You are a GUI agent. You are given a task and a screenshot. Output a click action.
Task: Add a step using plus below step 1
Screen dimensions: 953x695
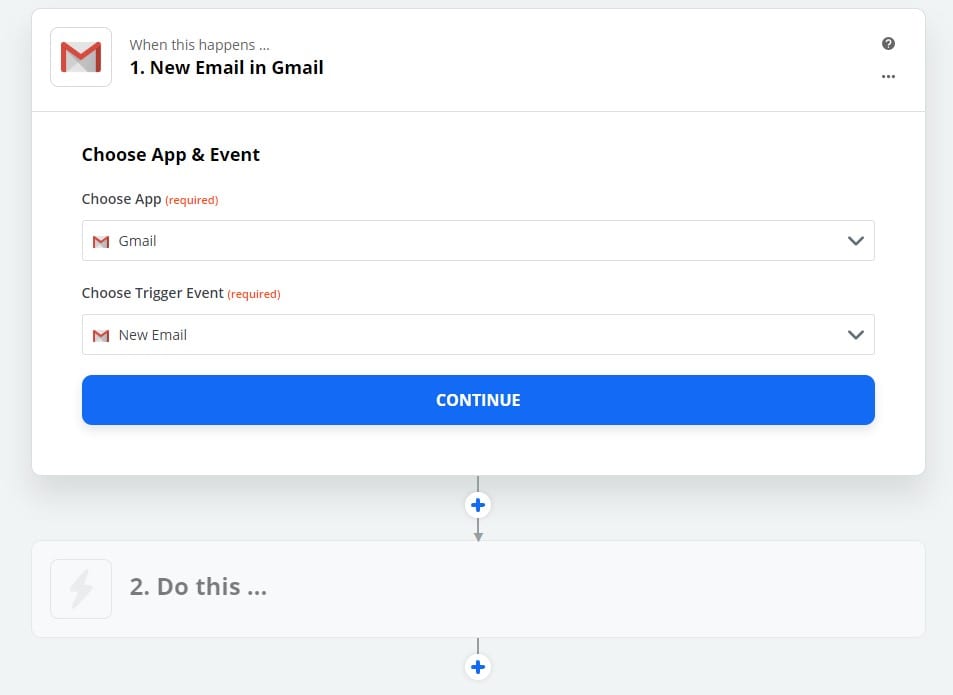pos(478,505)
